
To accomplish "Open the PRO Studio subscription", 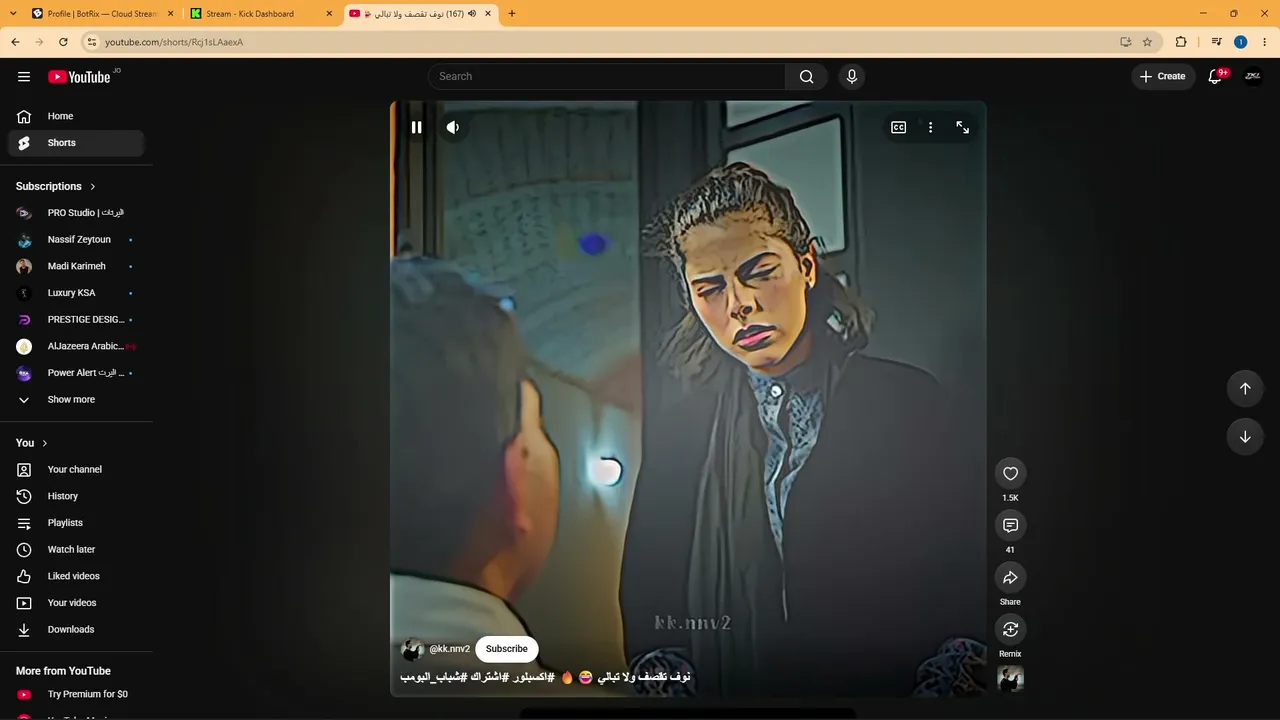I will click(x=77, y=213).
